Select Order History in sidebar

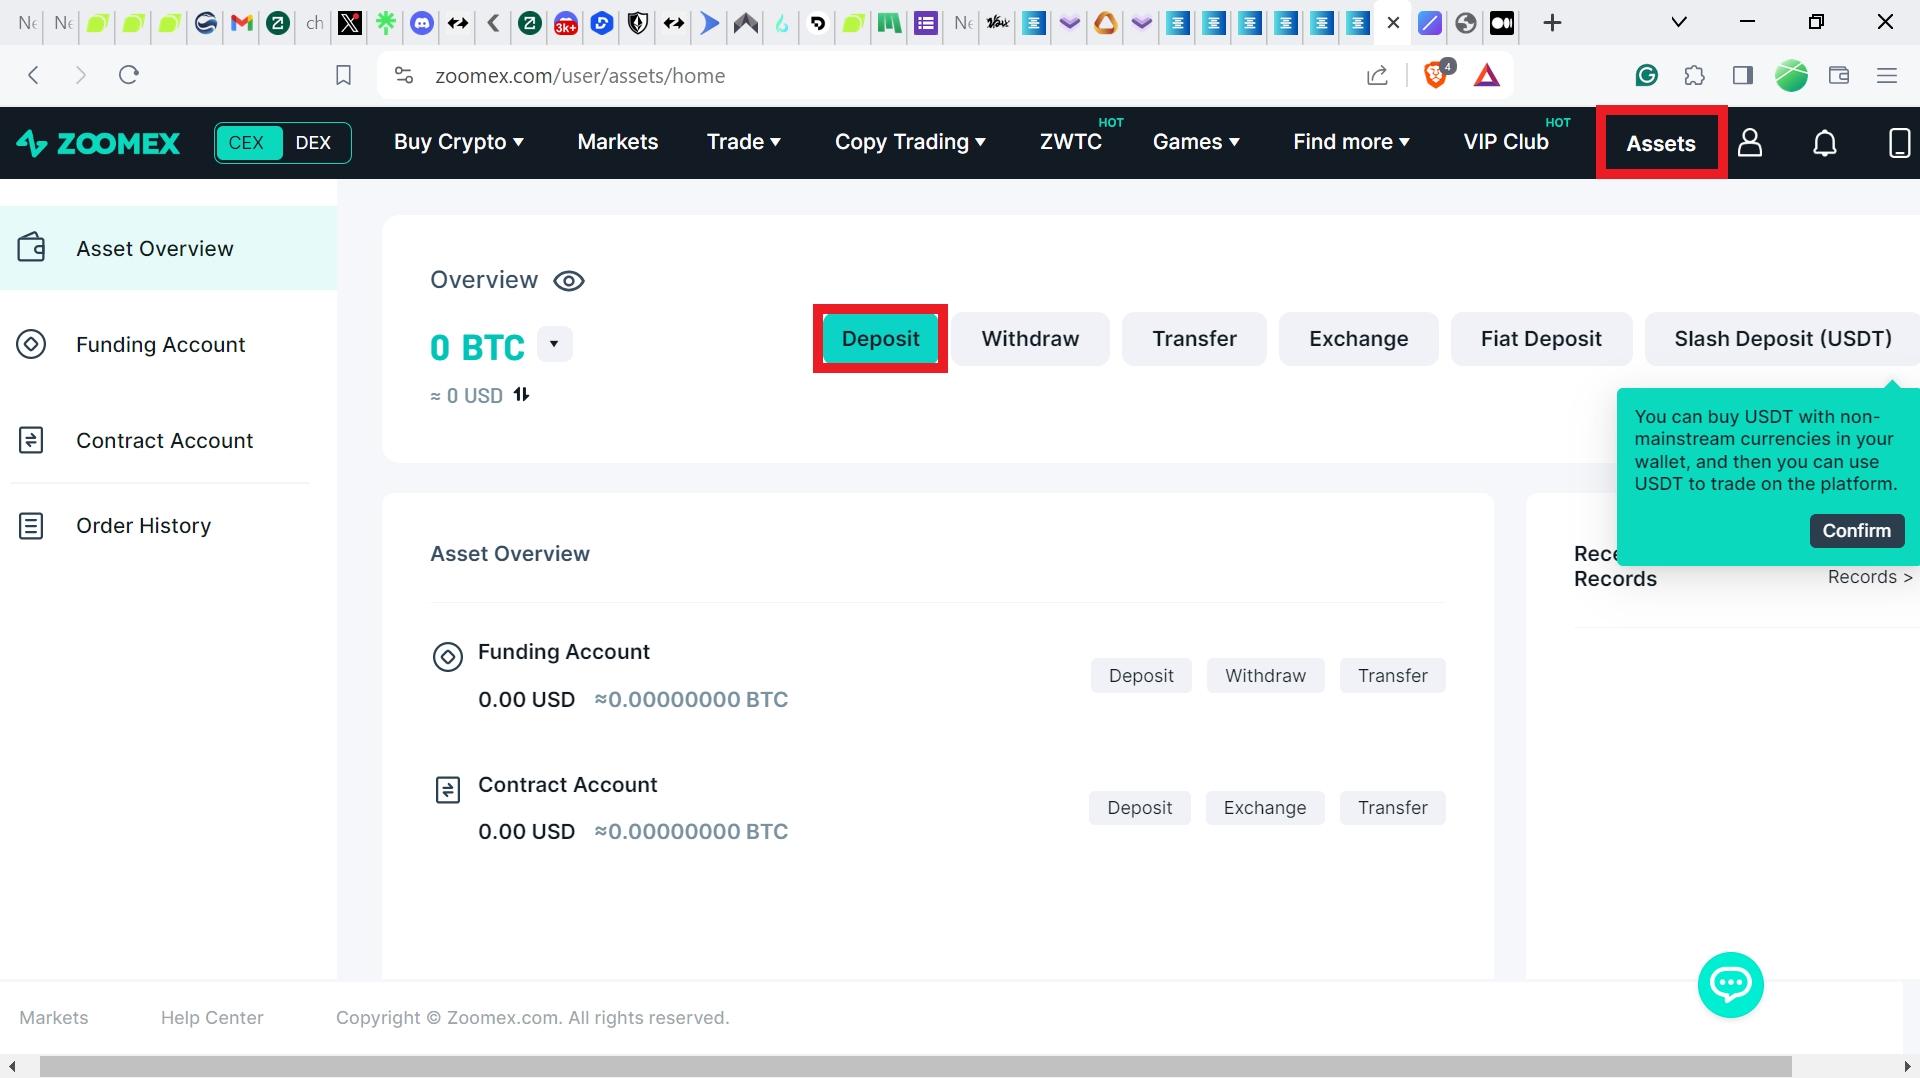(168, 526)
